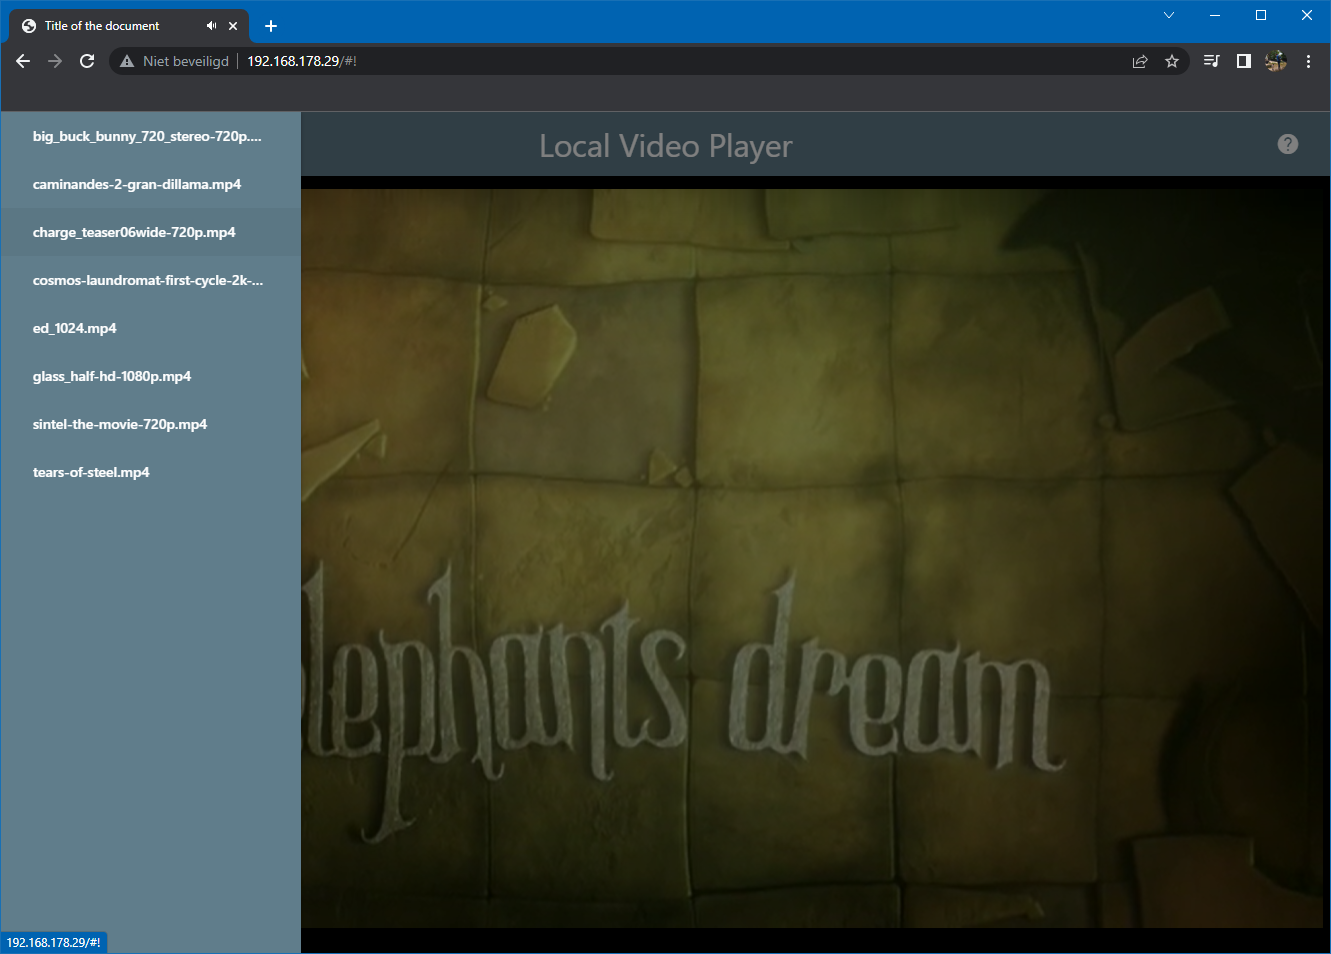Viewport: 1331px width, 954px height.
Task: Play big_buck_bunny_720_stereo-720p video
Action: (x=150, y=136)
